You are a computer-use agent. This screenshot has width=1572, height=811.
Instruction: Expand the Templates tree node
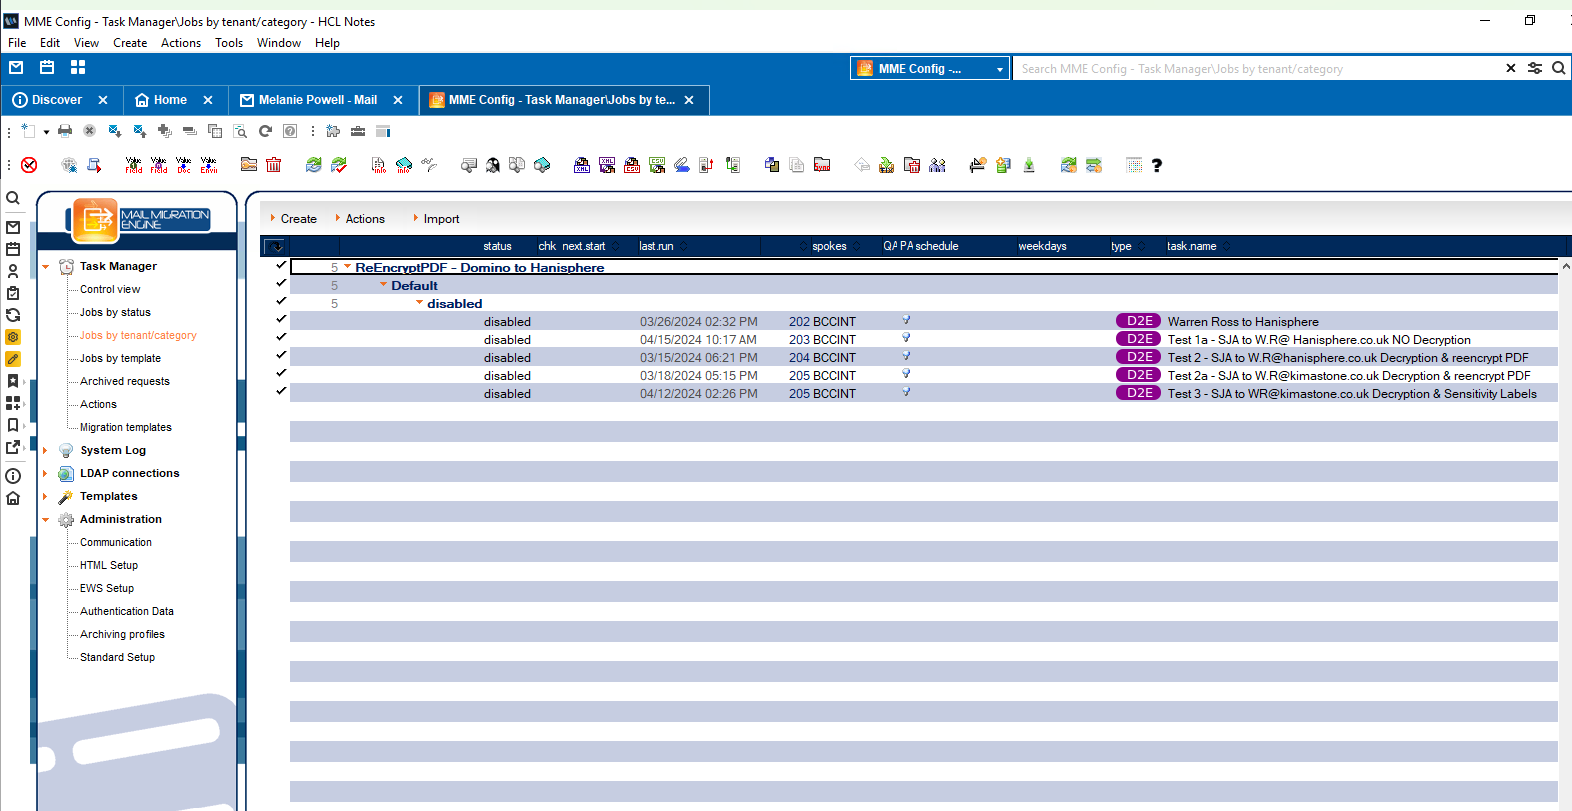46,497
